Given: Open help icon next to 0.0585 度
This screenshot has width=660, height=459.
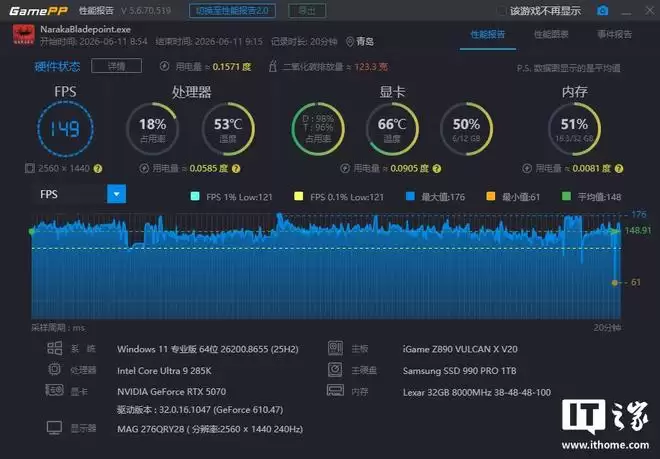Looking at the screenshot, I should [236, 169].
